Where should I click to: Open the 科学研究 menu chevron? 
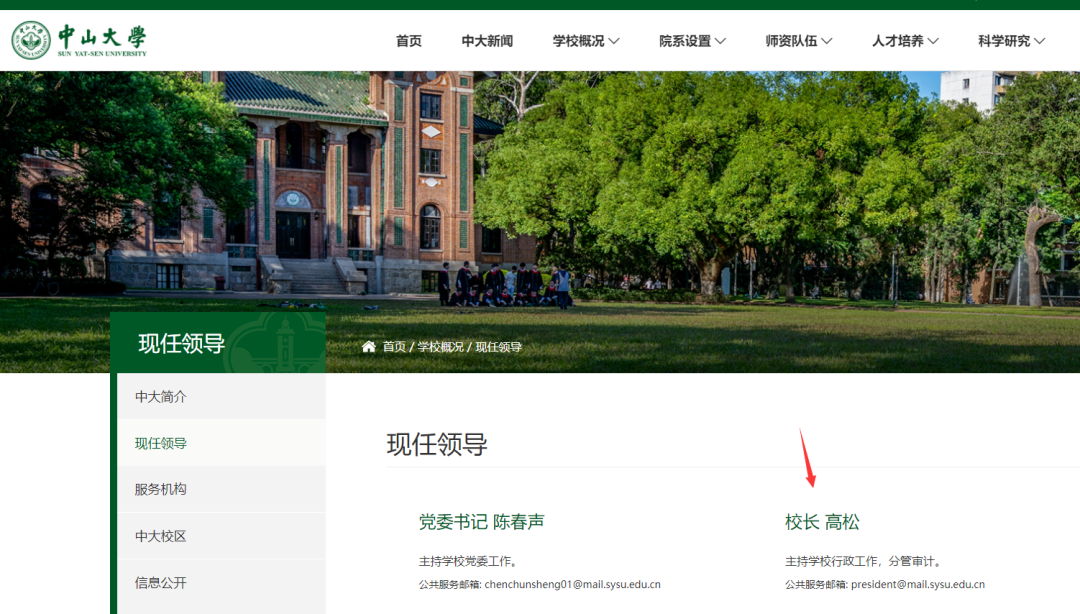tap(1040, 41)
